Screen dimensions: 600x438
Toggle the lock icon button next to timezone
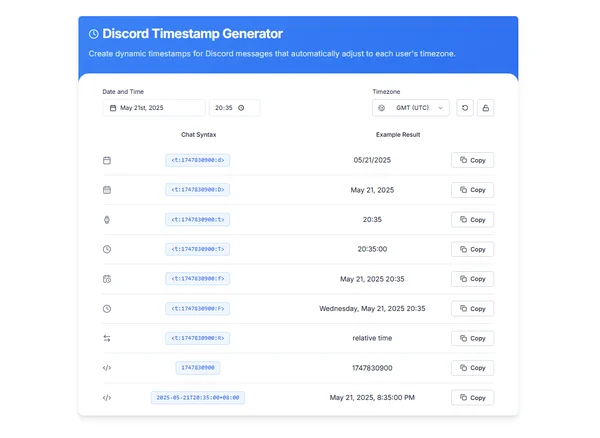point(485,108)
